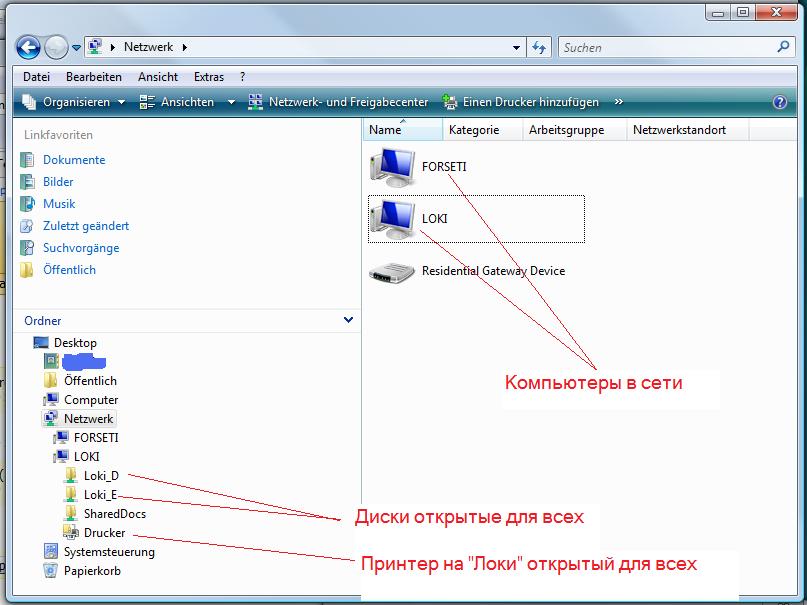
Task: Sort by the Netzwerkstandort column header
Action: 688,130
